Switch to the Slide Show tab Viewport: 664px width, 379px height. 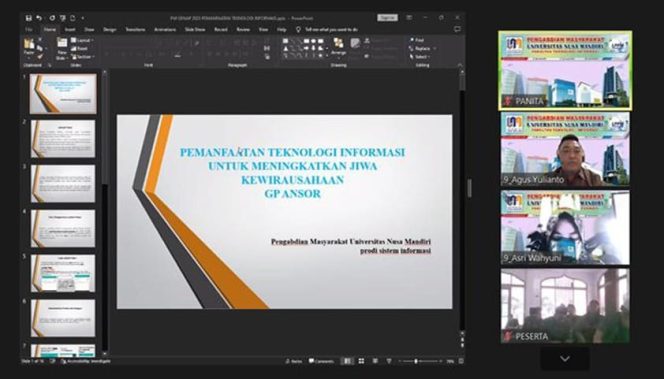coord(195,30)
